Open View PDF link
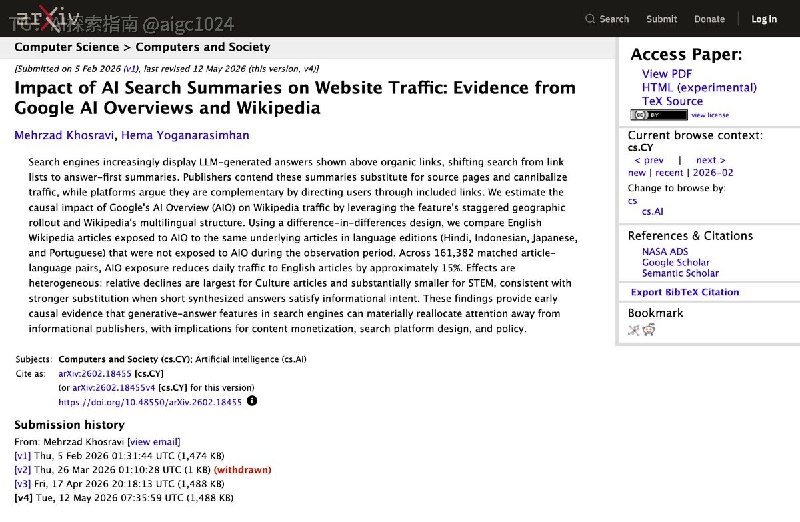 tap(667, 73)
